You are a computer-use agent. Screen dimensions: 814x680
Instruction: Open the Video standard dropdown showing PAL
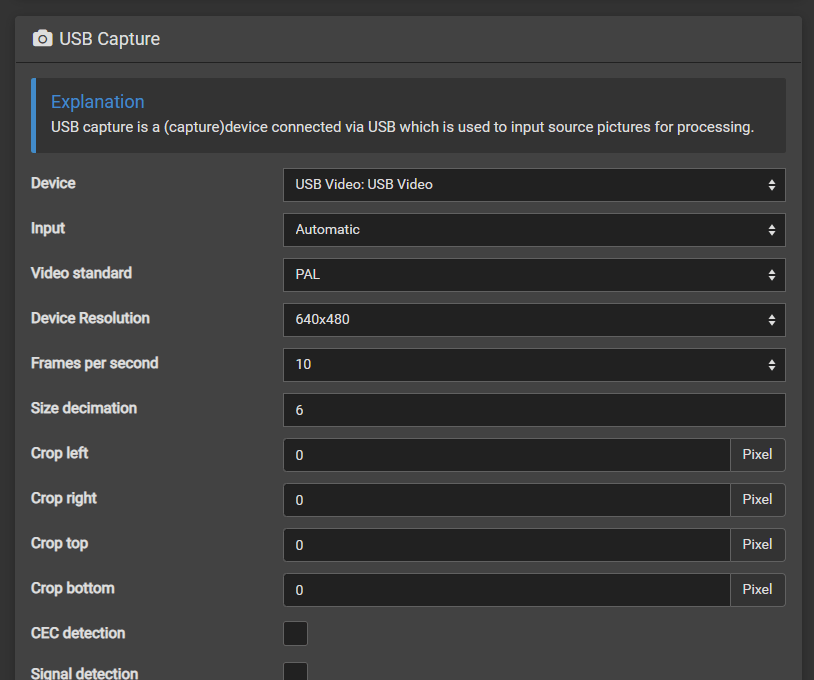point(534,275)
